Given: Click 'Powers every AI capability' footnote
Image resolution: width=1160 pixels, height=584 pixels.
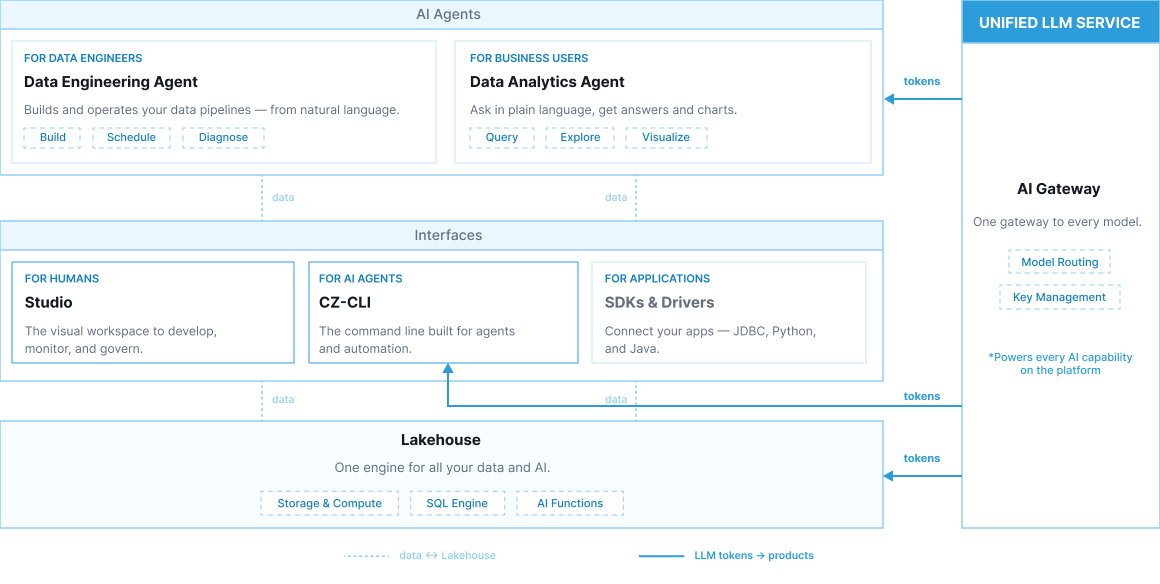Looking at the screenshot, I should (1060, 363).
